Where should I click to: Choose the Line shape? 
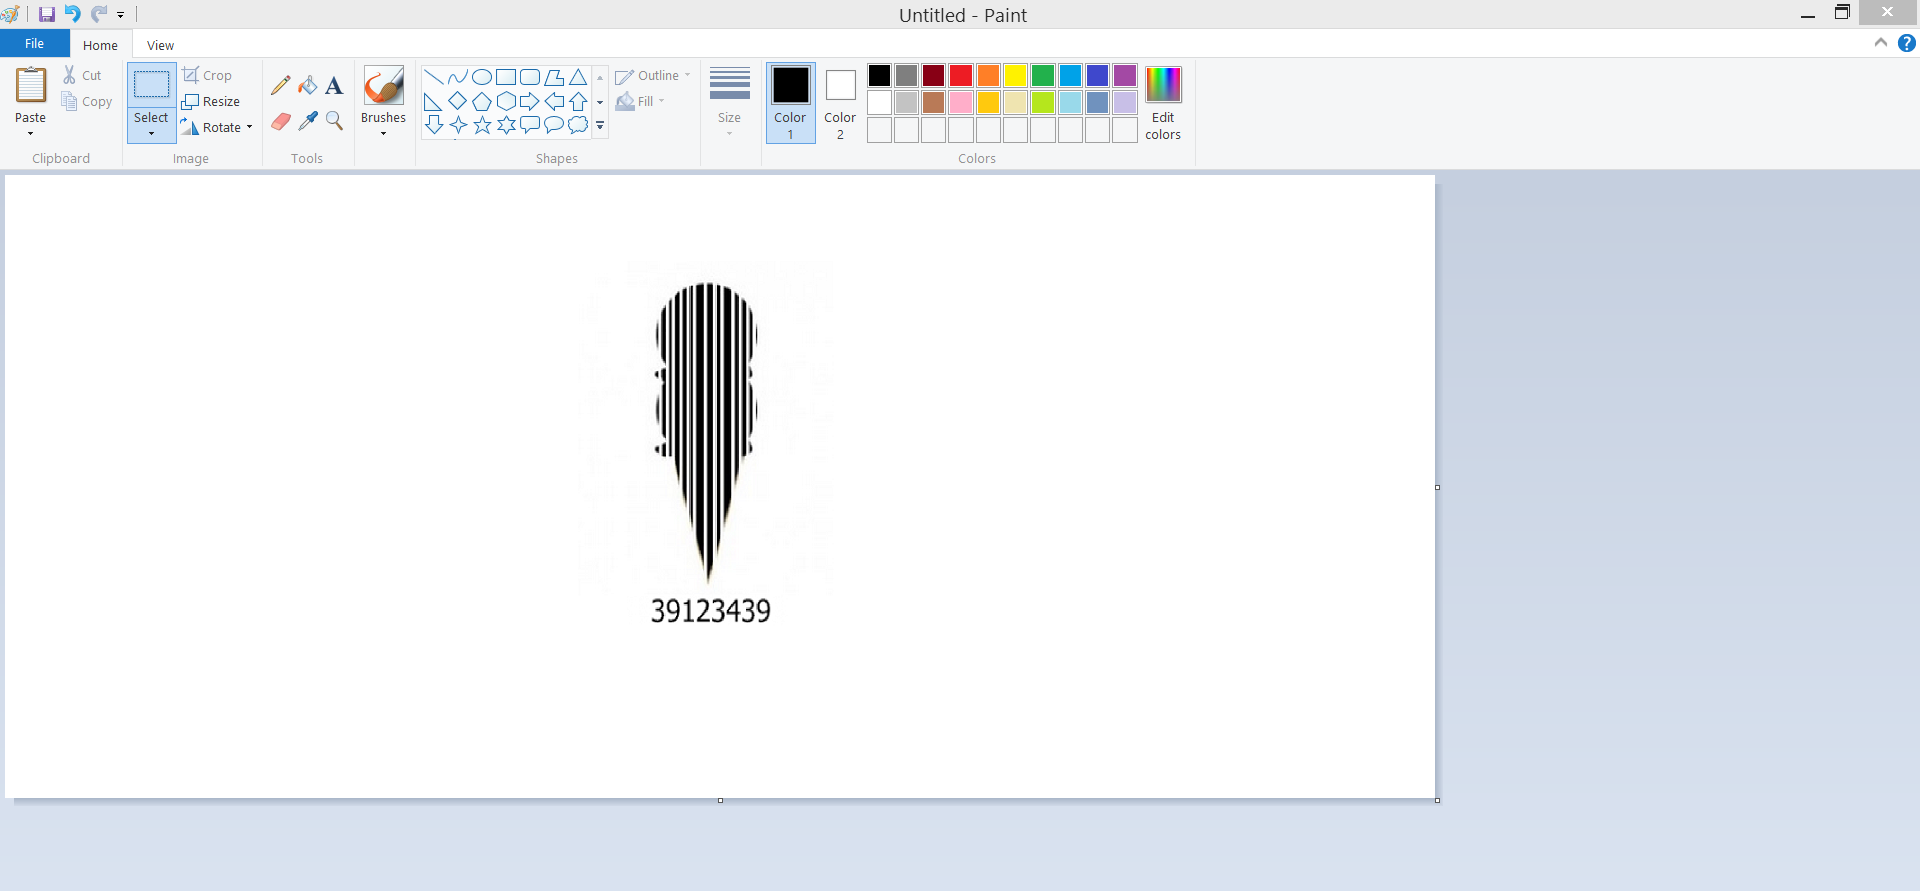coord(434,77)
